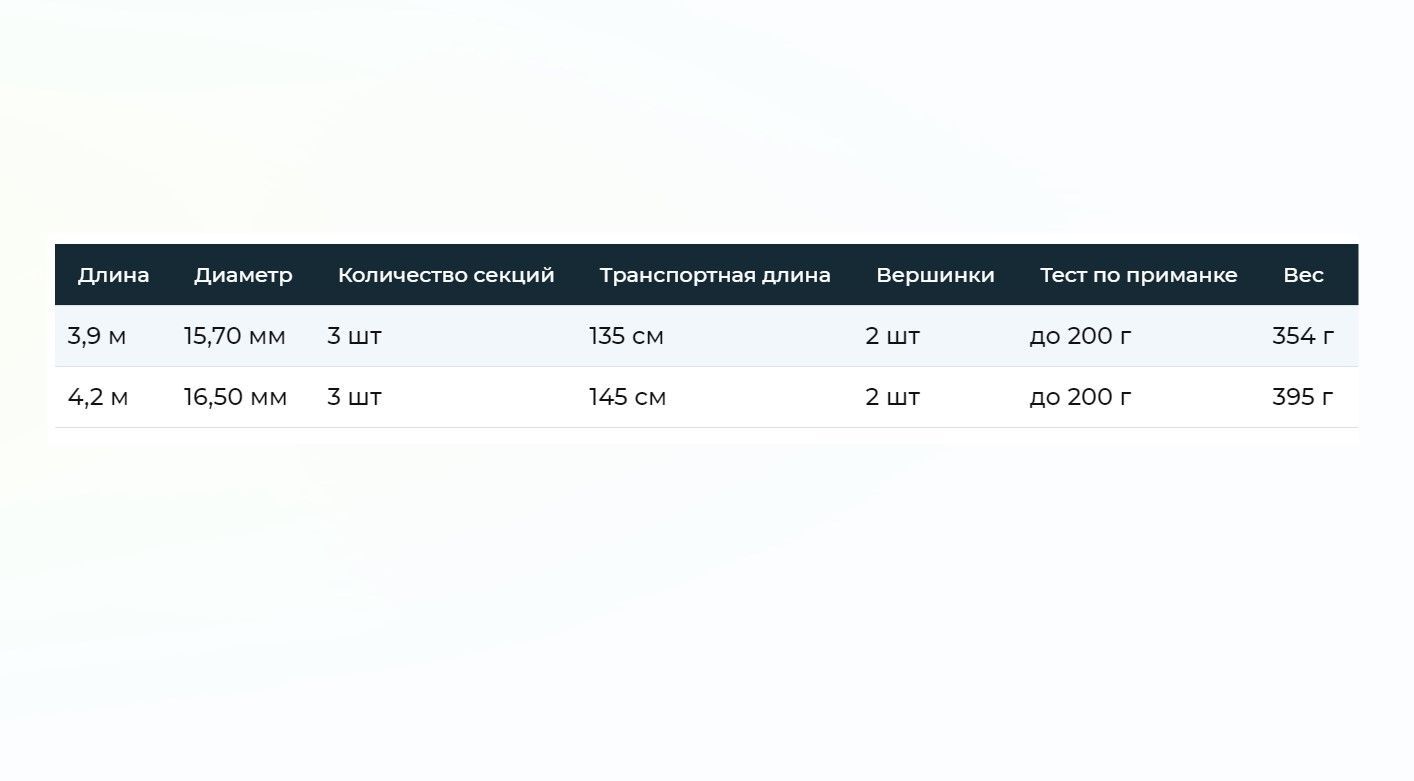The image size is (1414, 781).
Task: Click the 395 г weight value
Action: [1303, 397]
